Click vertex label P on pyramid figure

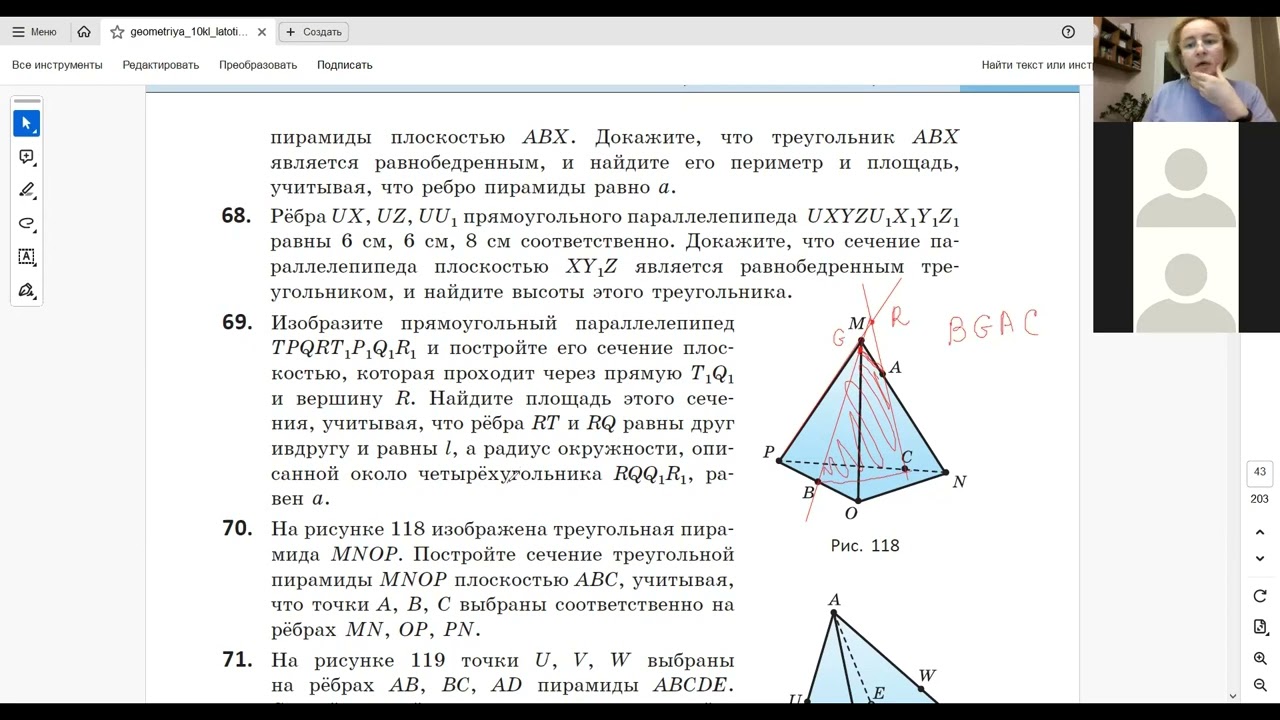point(769,452)
